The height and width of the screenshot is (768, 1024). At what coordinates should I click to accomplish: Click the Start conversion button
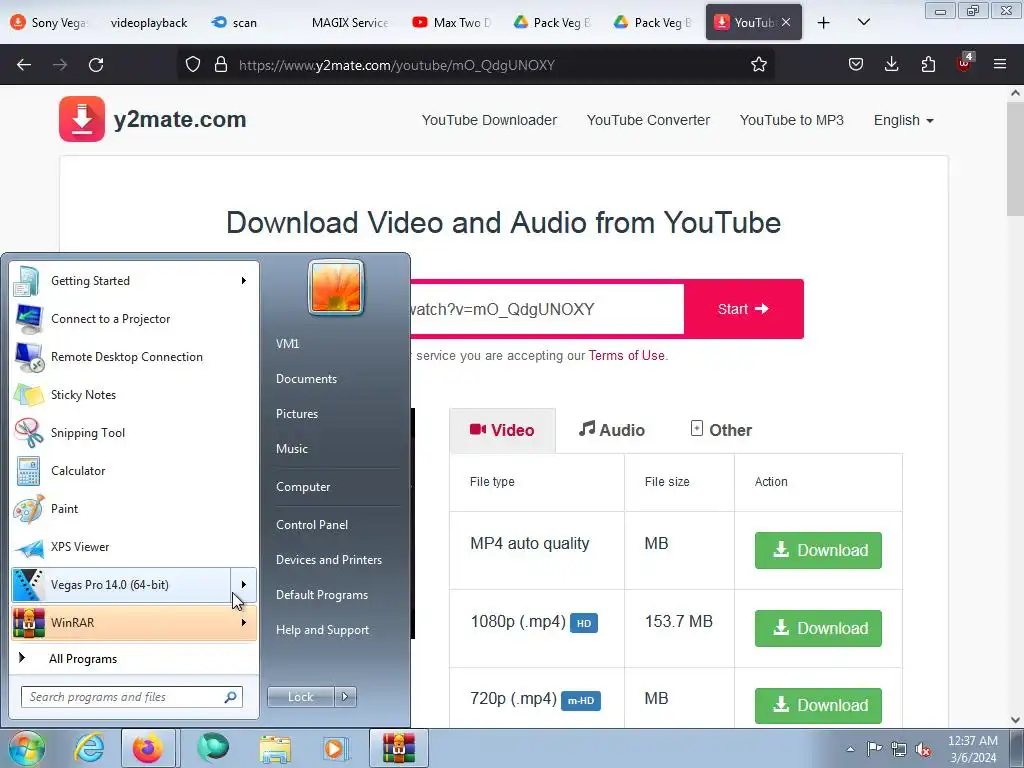(x=743, y=309)
